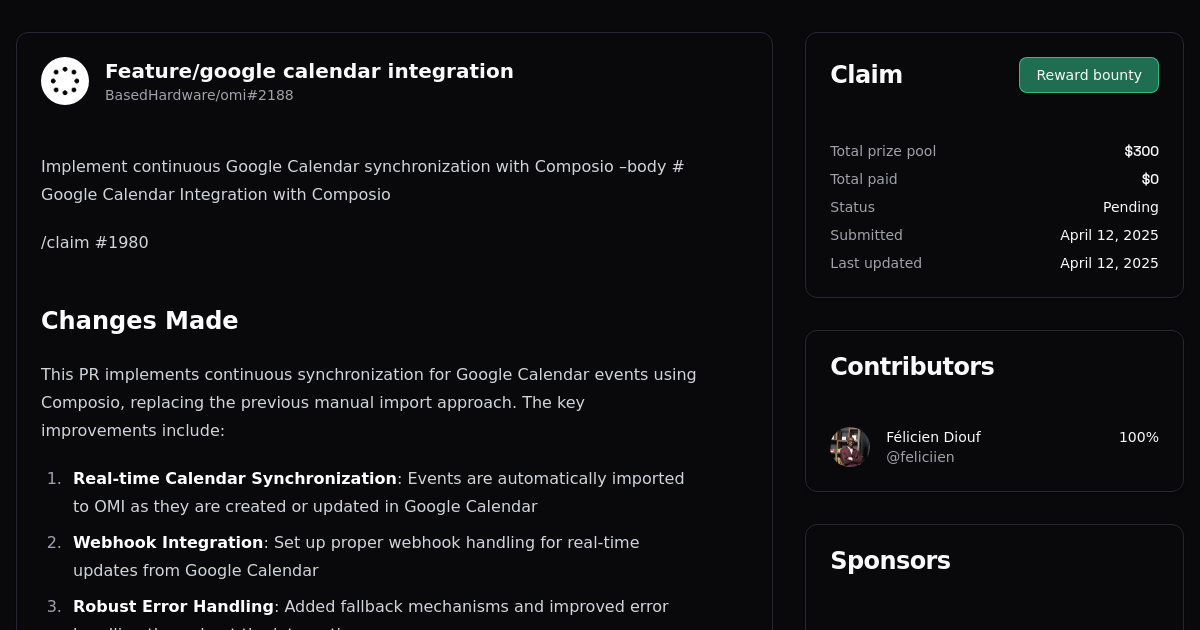The width and height of the screenshot is (1200, 630).
Task: Open the BasedHardware/omi#2188 link
Action: click(199, 95)
